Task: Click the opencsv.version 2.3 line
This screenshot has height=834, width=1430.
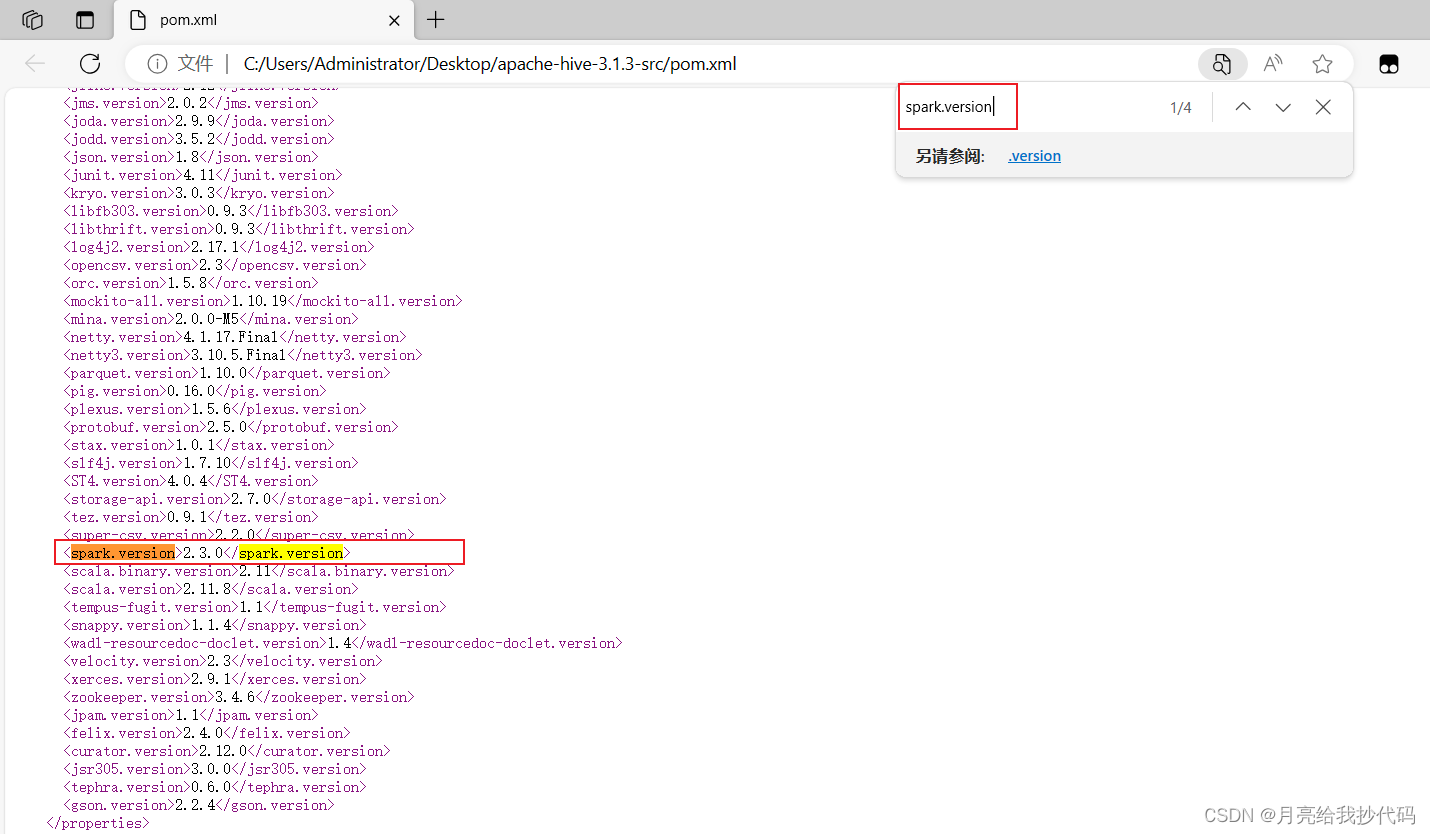Action: 215,265
